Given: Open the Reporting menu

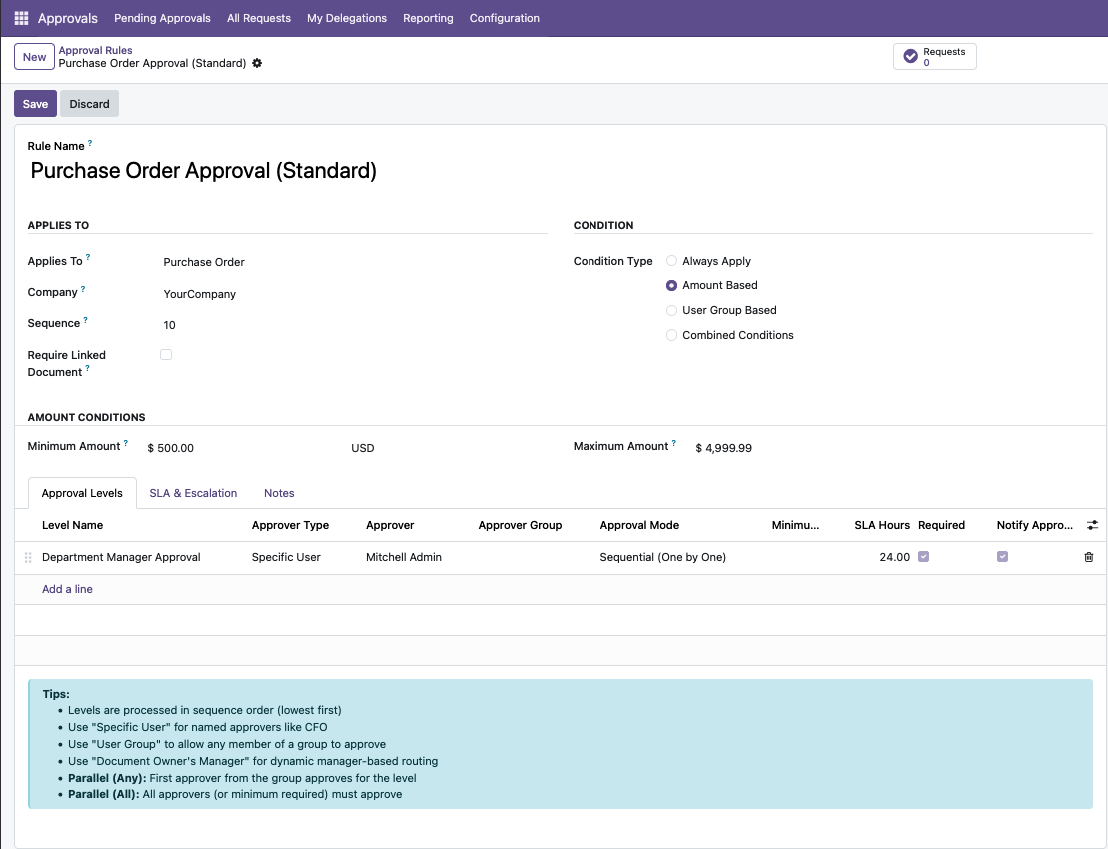Looking at the screenshot, I should pos(428,17).
